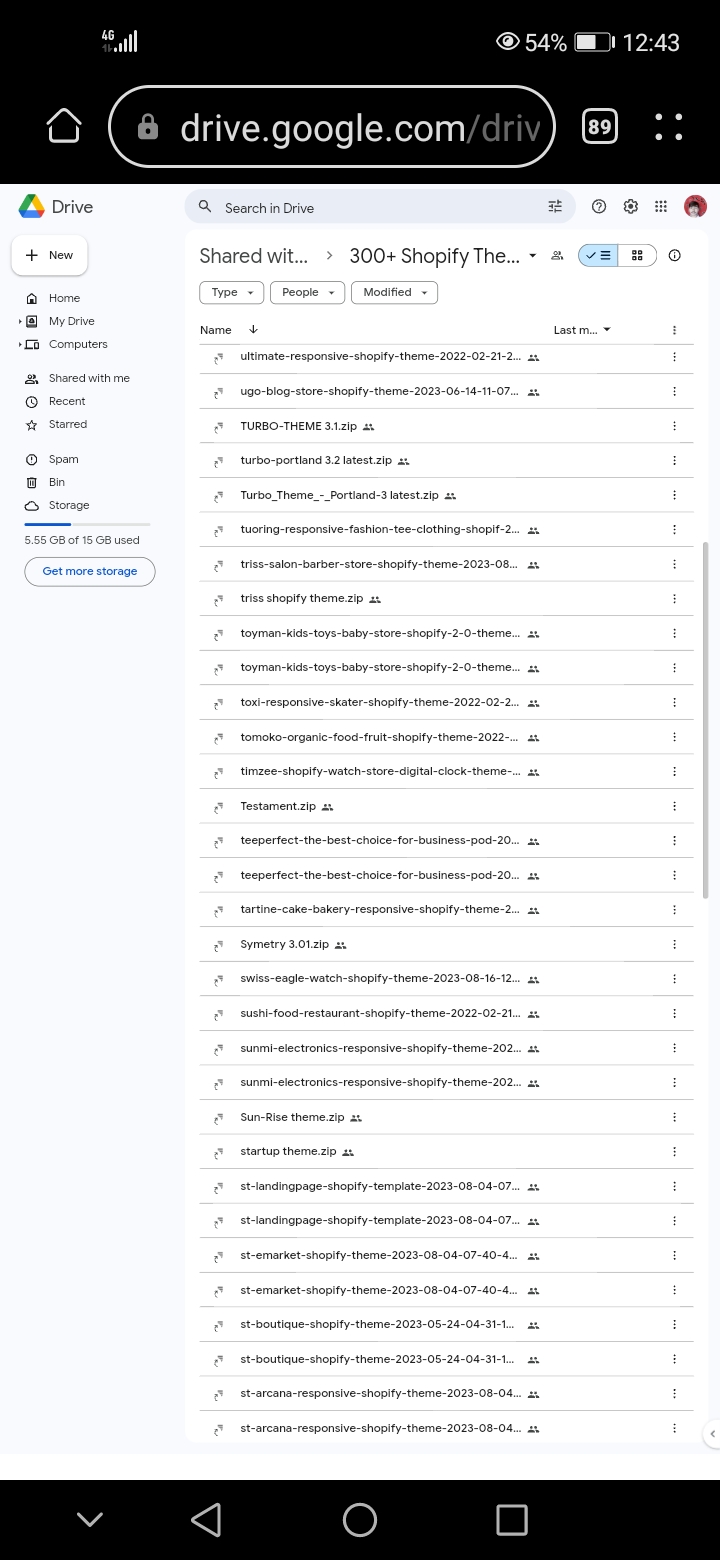Go to Shared with... breadcrumb

254,256
